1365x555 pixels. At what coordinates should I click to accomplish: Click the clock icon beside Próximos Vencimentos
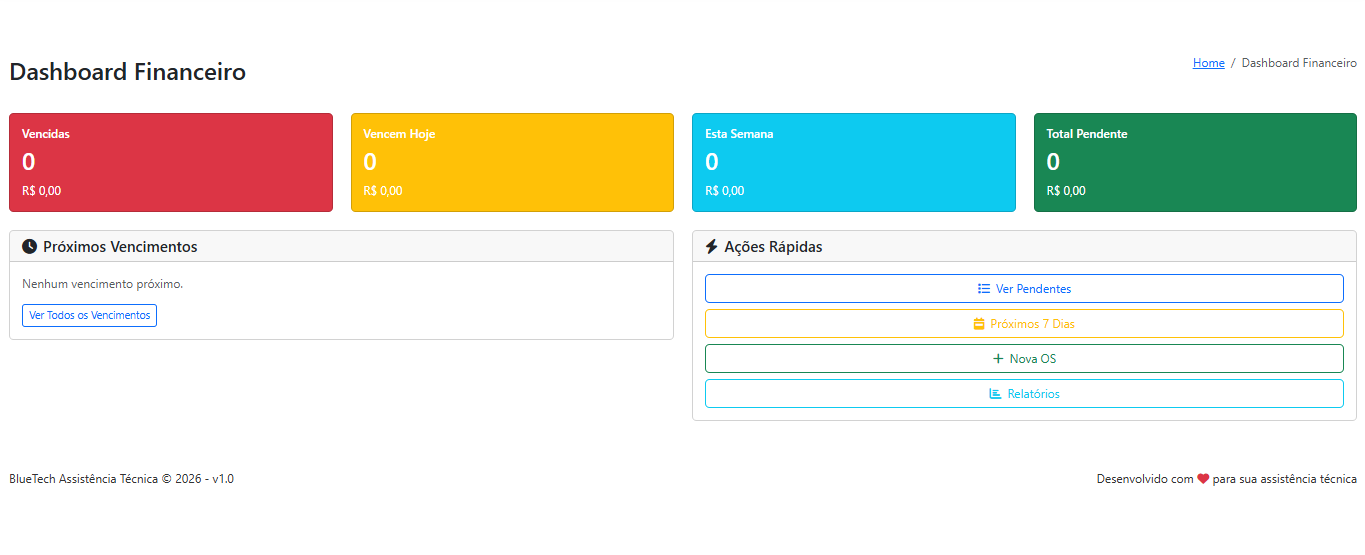click(x=29, y=246)
